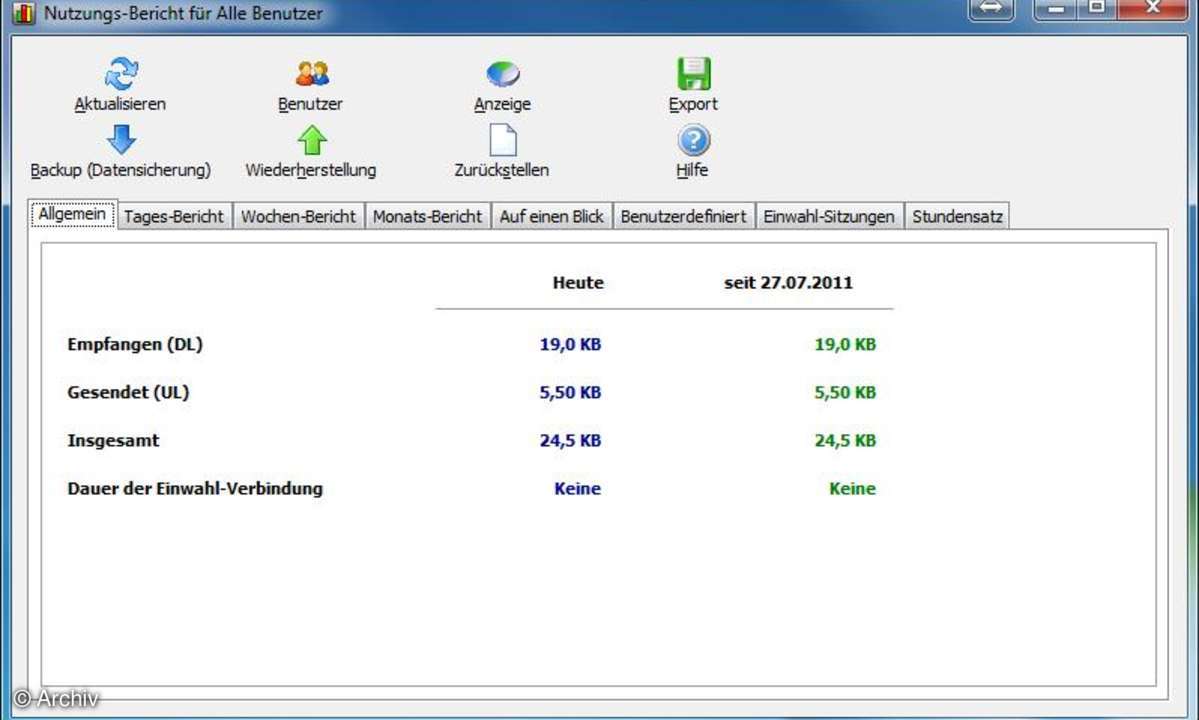Image resolution: width=1199 pixels, height=720 pixels.
Task: Click the Insgesamt row label
Action: (x=113, y=440)
